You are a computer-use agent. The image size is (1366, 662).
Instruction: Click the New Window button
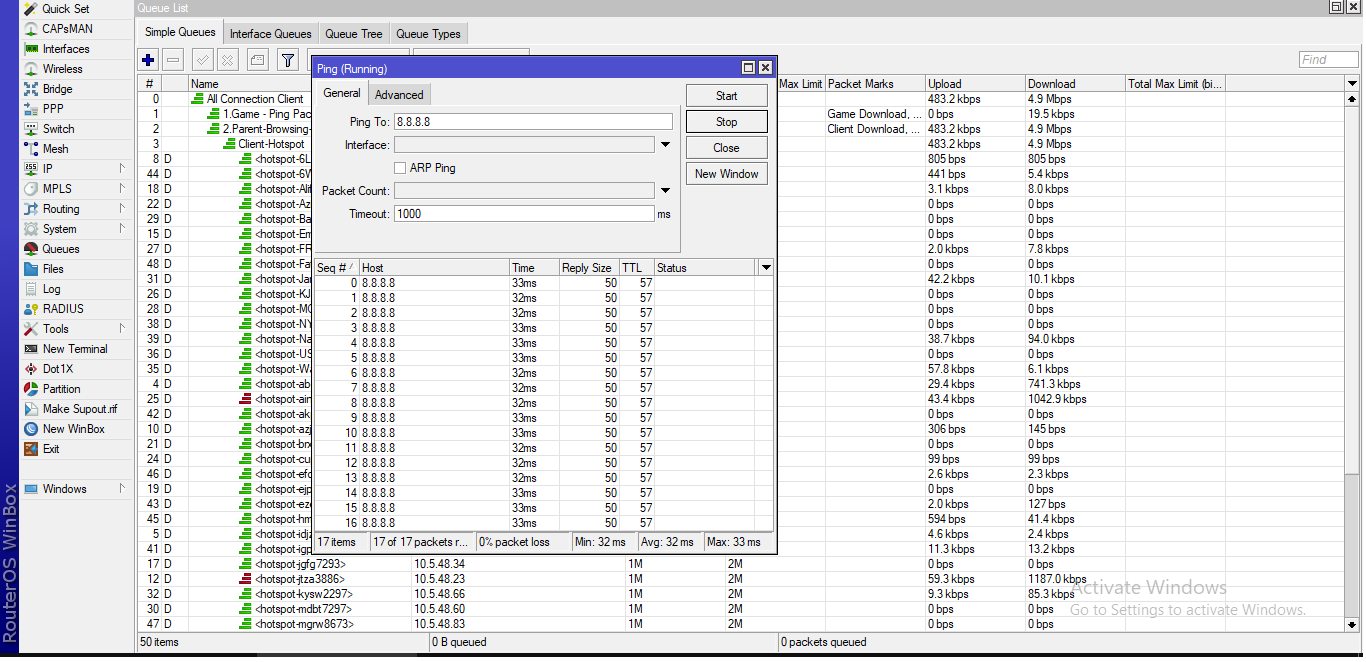[x=727, y=174]
